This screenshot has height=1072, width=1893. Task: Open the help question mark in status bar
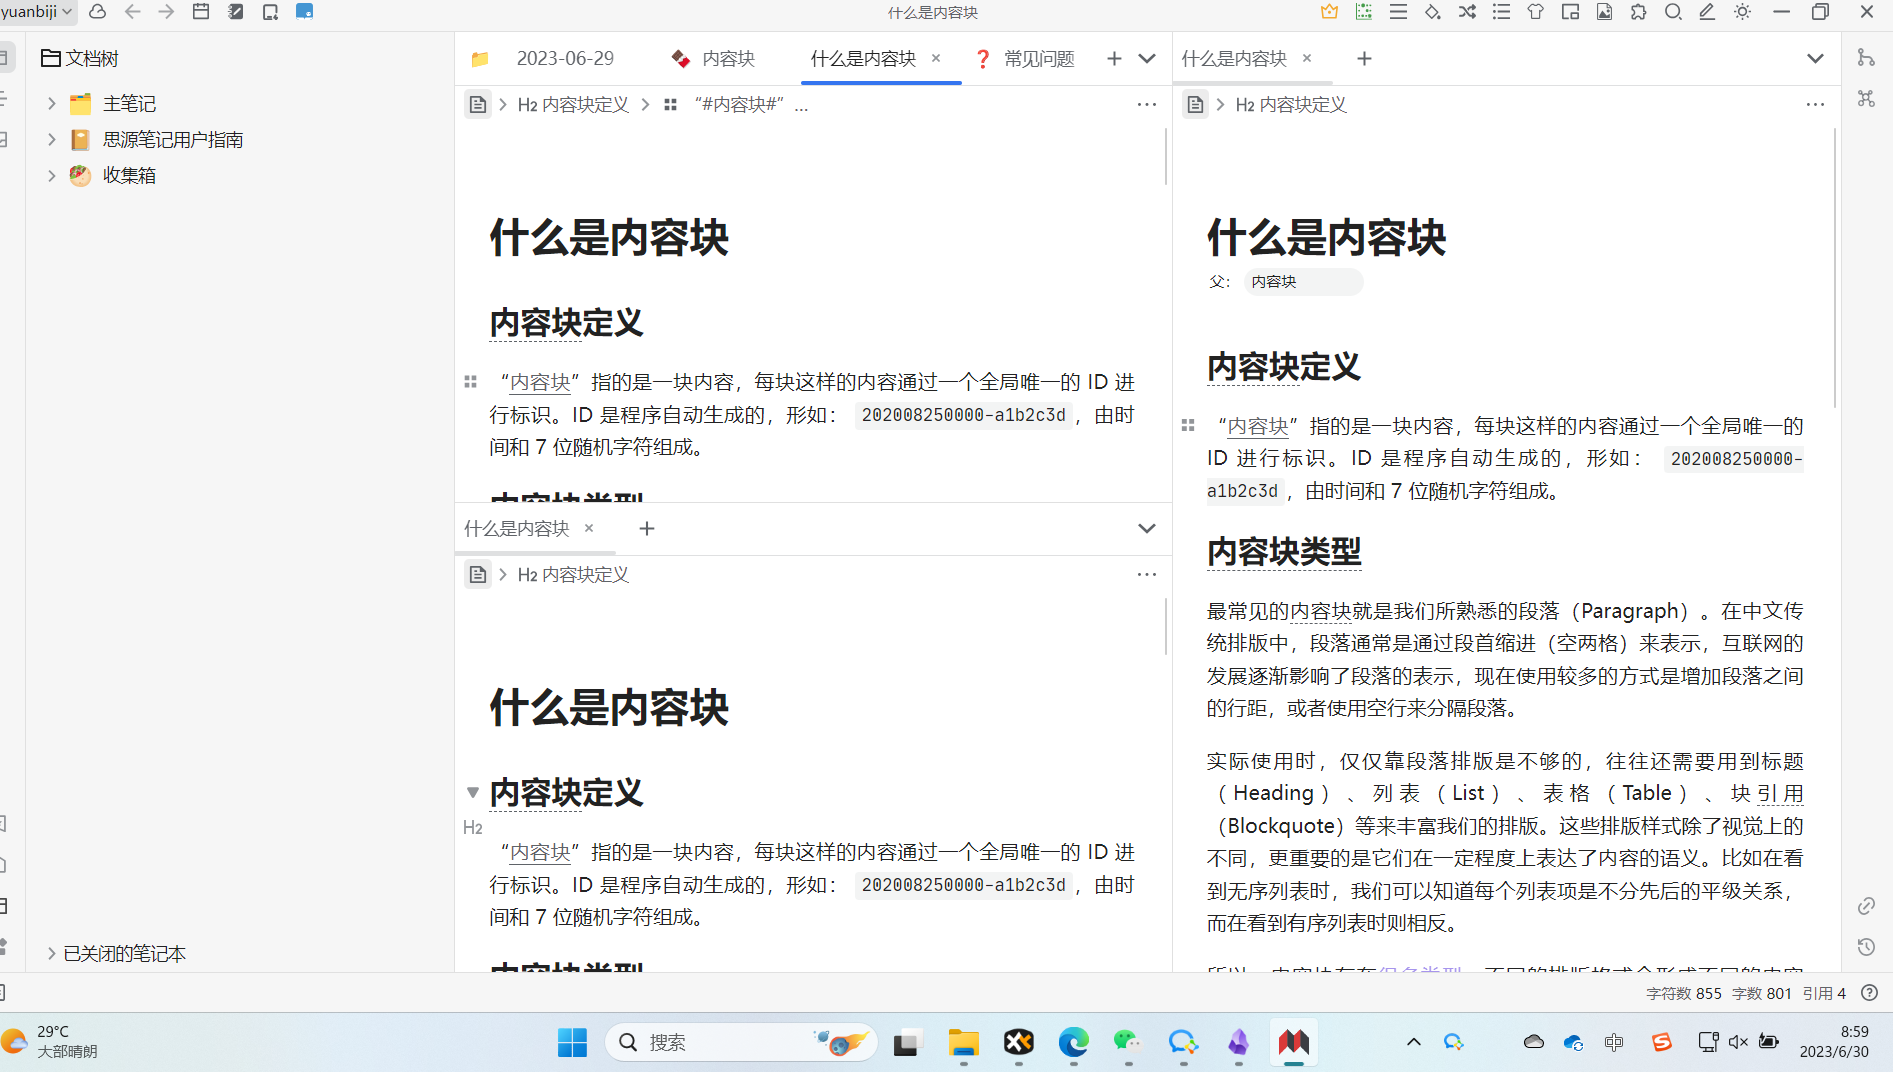[1869, 993]
